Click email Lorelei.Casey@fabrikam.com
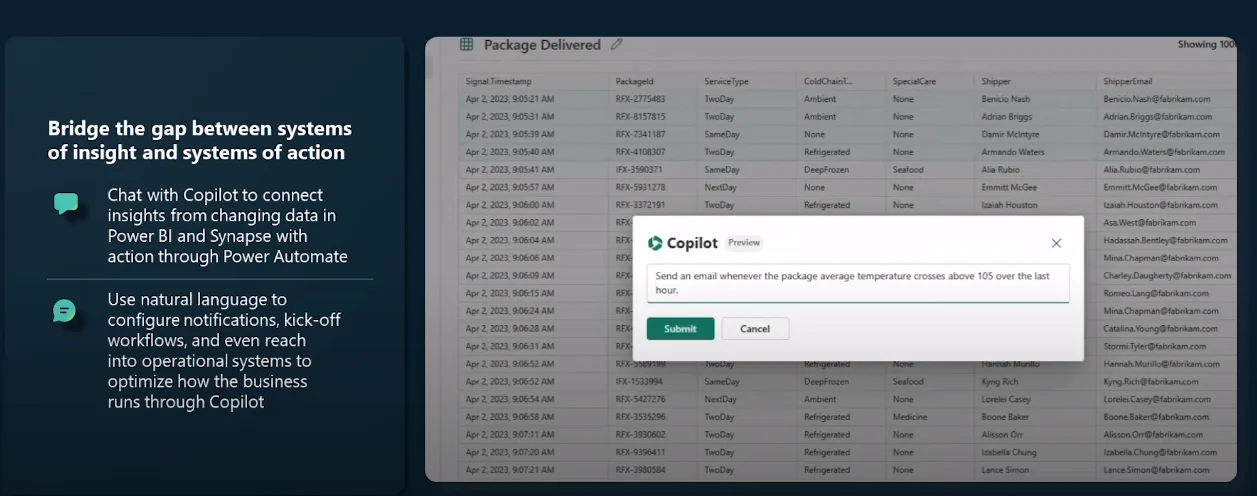Viewport: 1257px width, 496px height. 1157,400
